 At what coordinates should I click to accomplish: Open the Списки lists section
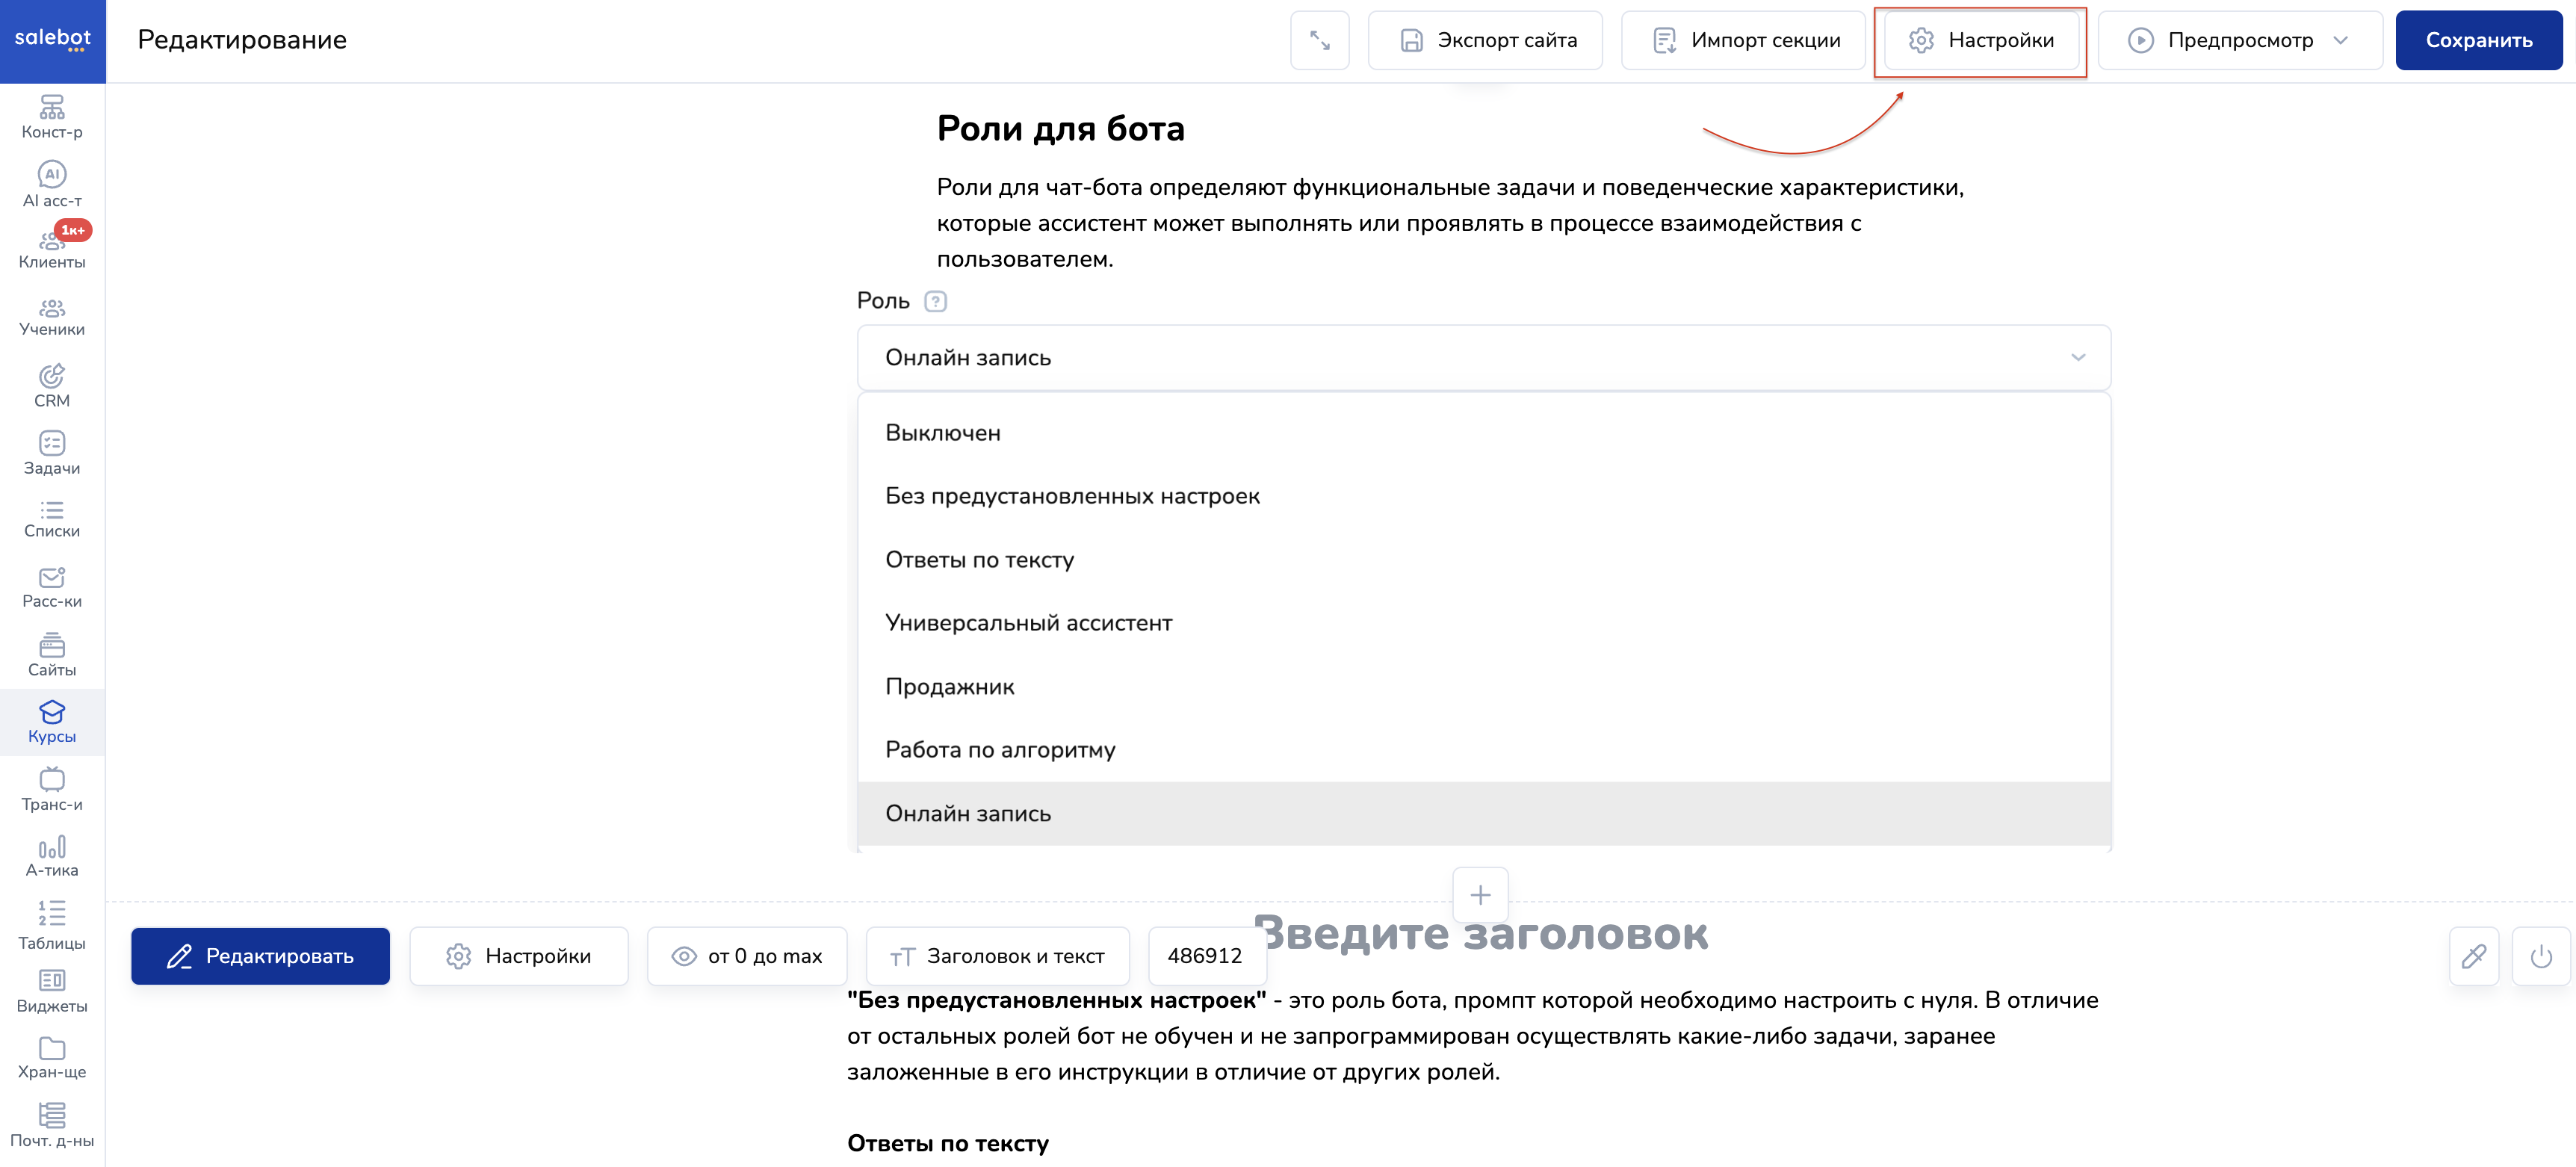pos(52,520)
